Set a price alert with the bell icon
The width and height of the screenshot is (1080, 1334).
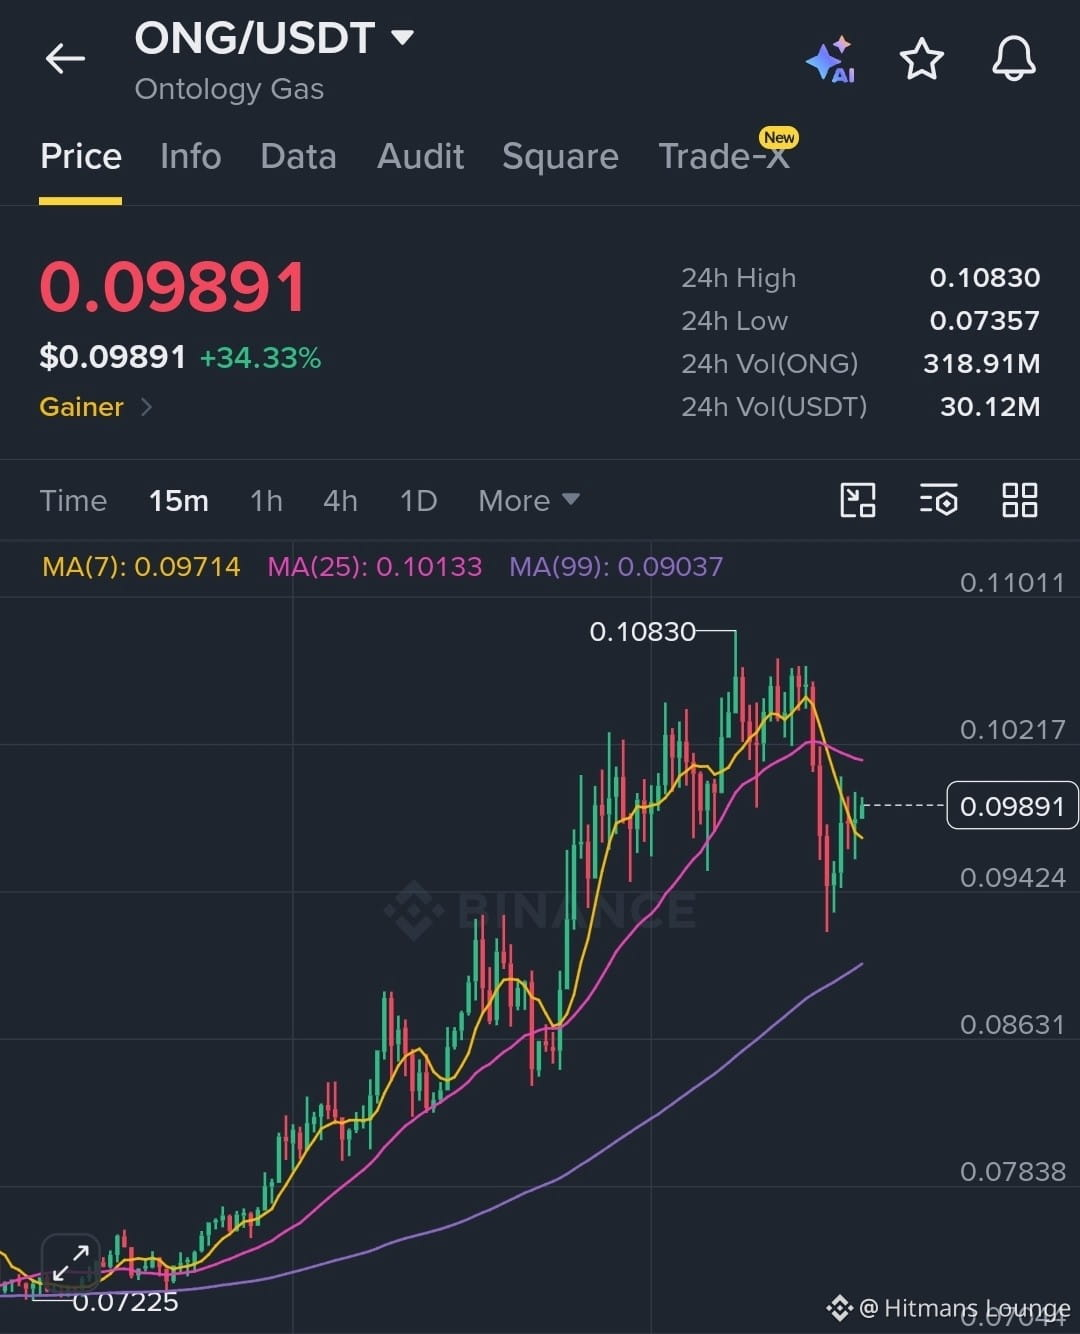point(1013,59)
